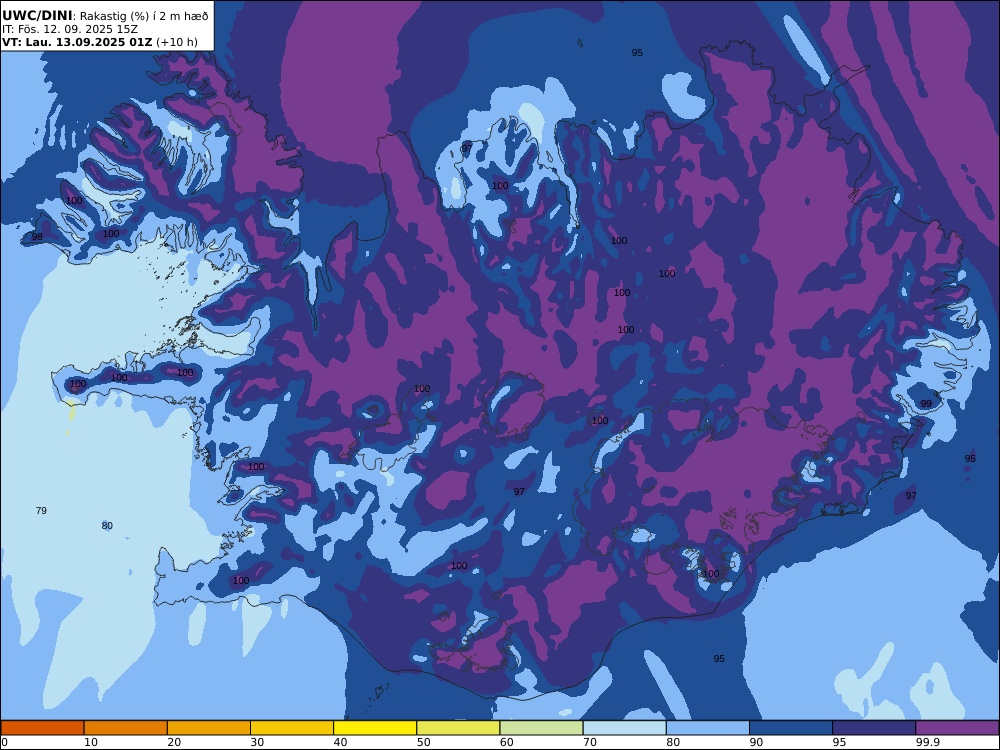1000x750 pixels.
Task: Click the legend tick label '60'
Action: [507, 742]
